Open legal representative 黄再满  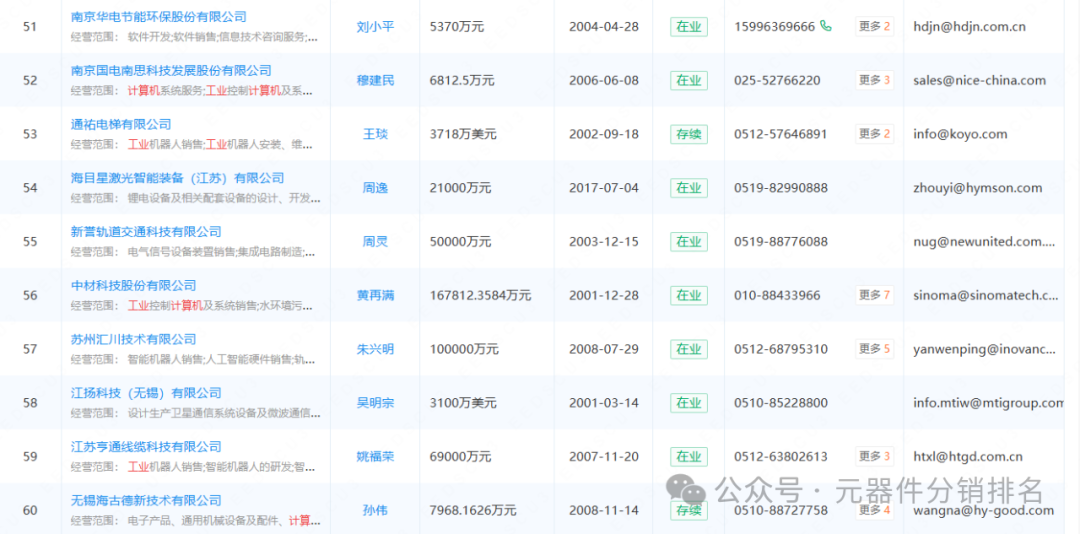tap(375, 296)
